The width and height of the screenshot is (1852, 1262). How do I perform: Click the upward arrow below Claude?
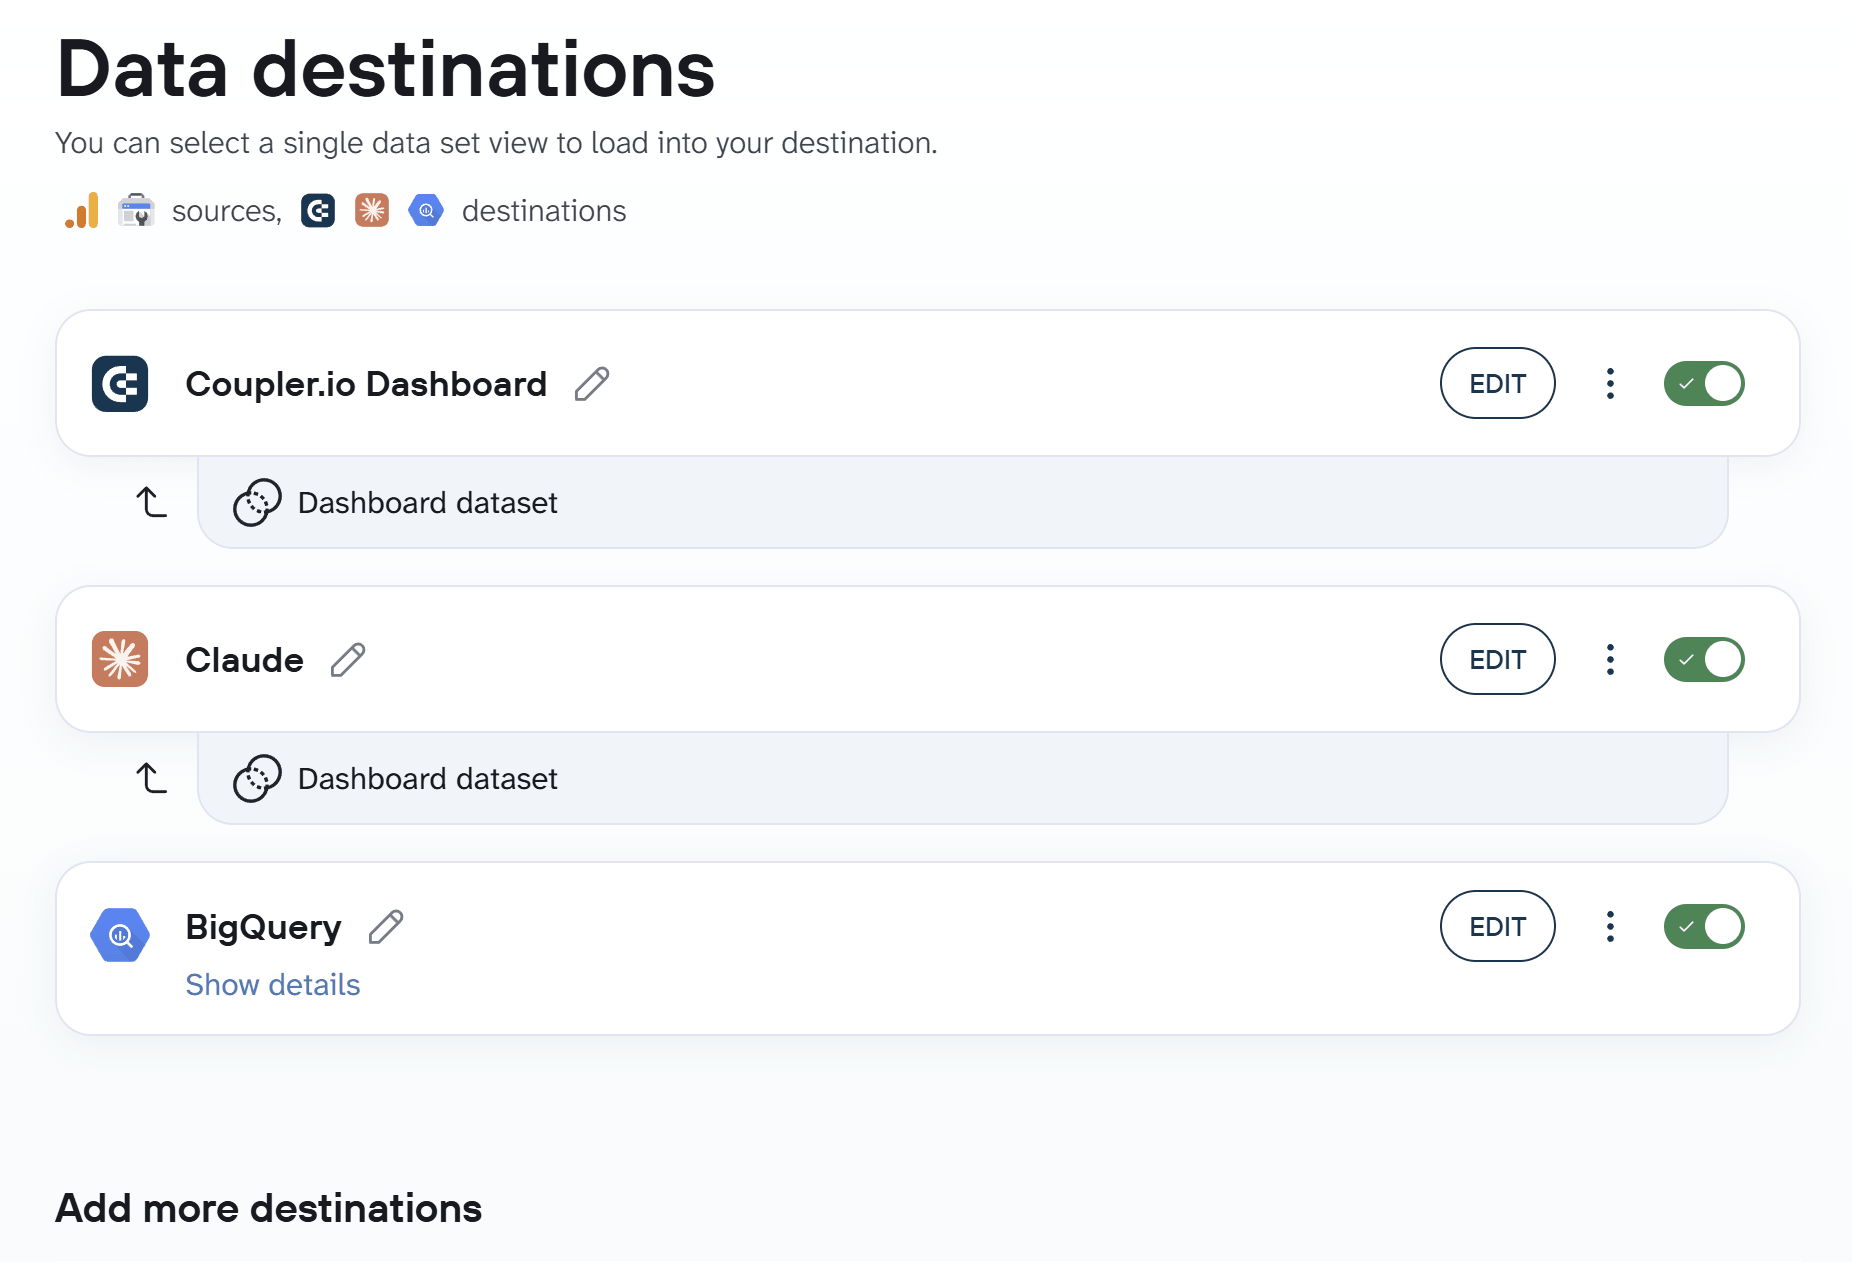coord(151,778)
